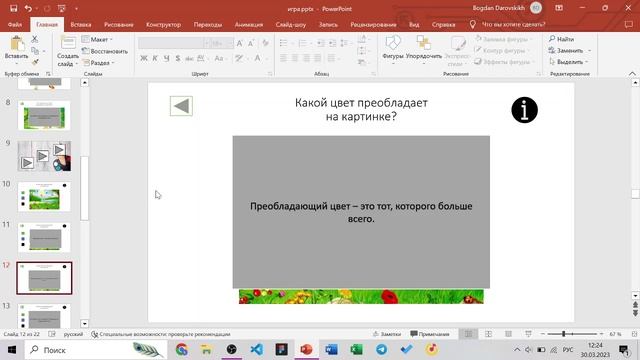Use the Format Painter brush icon

click(35, 62)
